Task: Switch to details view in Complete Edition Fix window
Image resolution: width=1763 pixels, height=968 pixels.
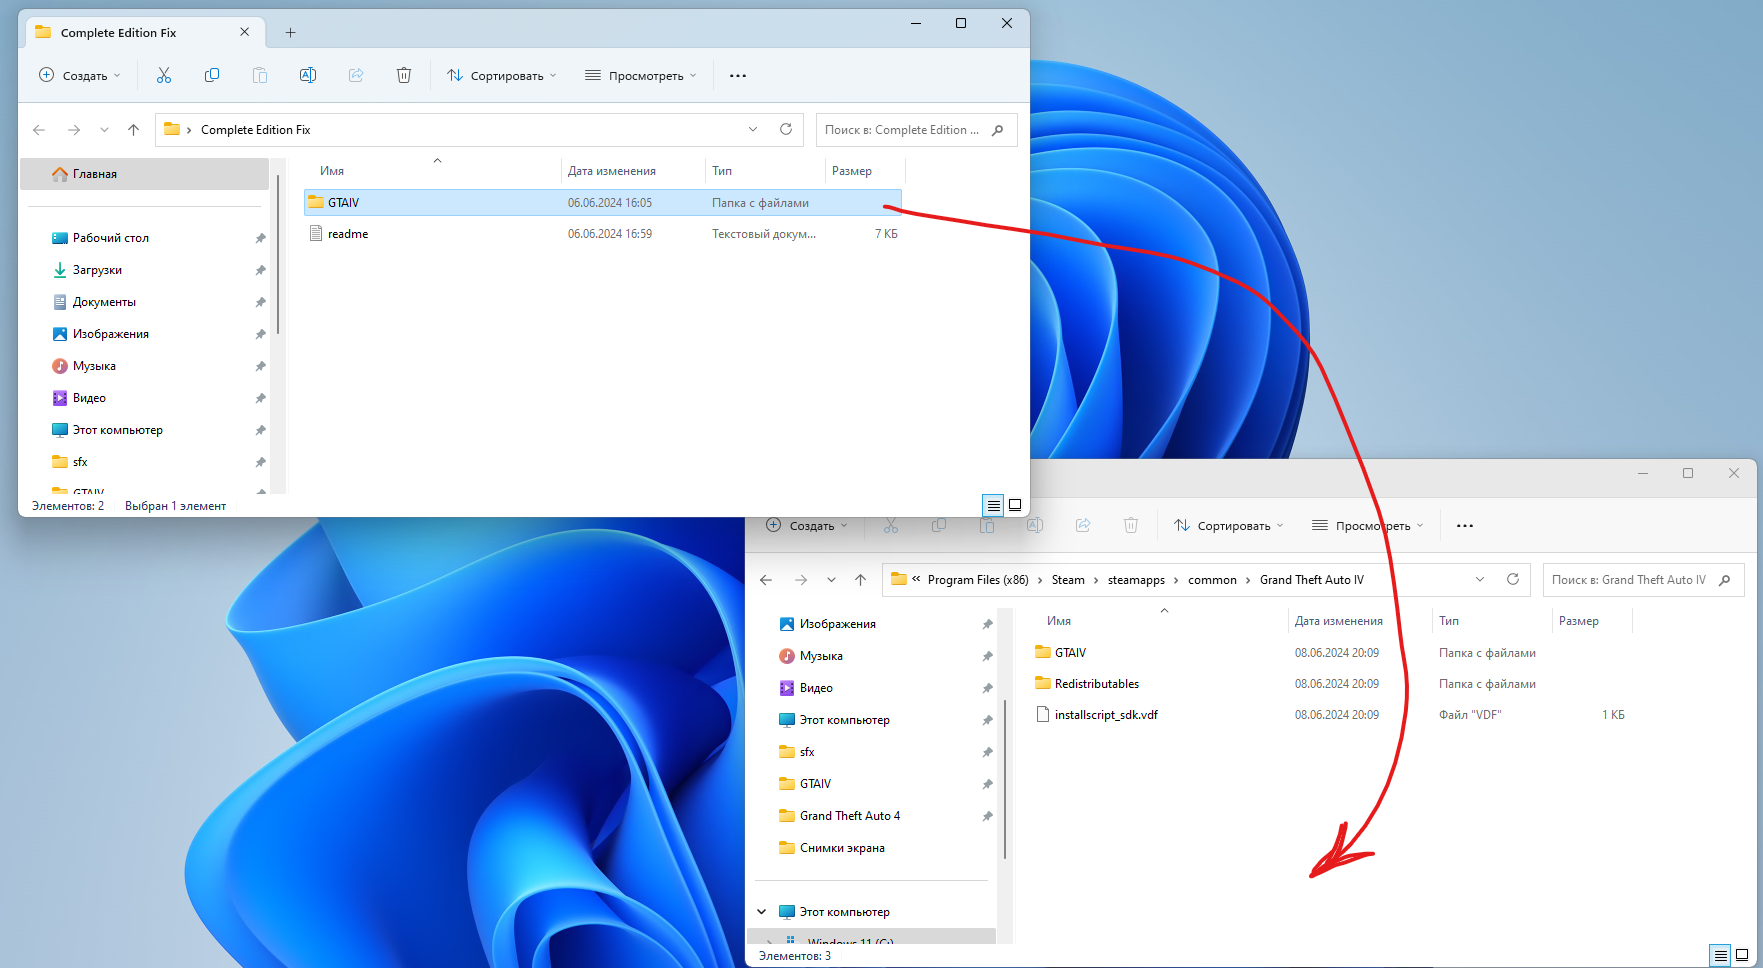Action: pos(993,505)
